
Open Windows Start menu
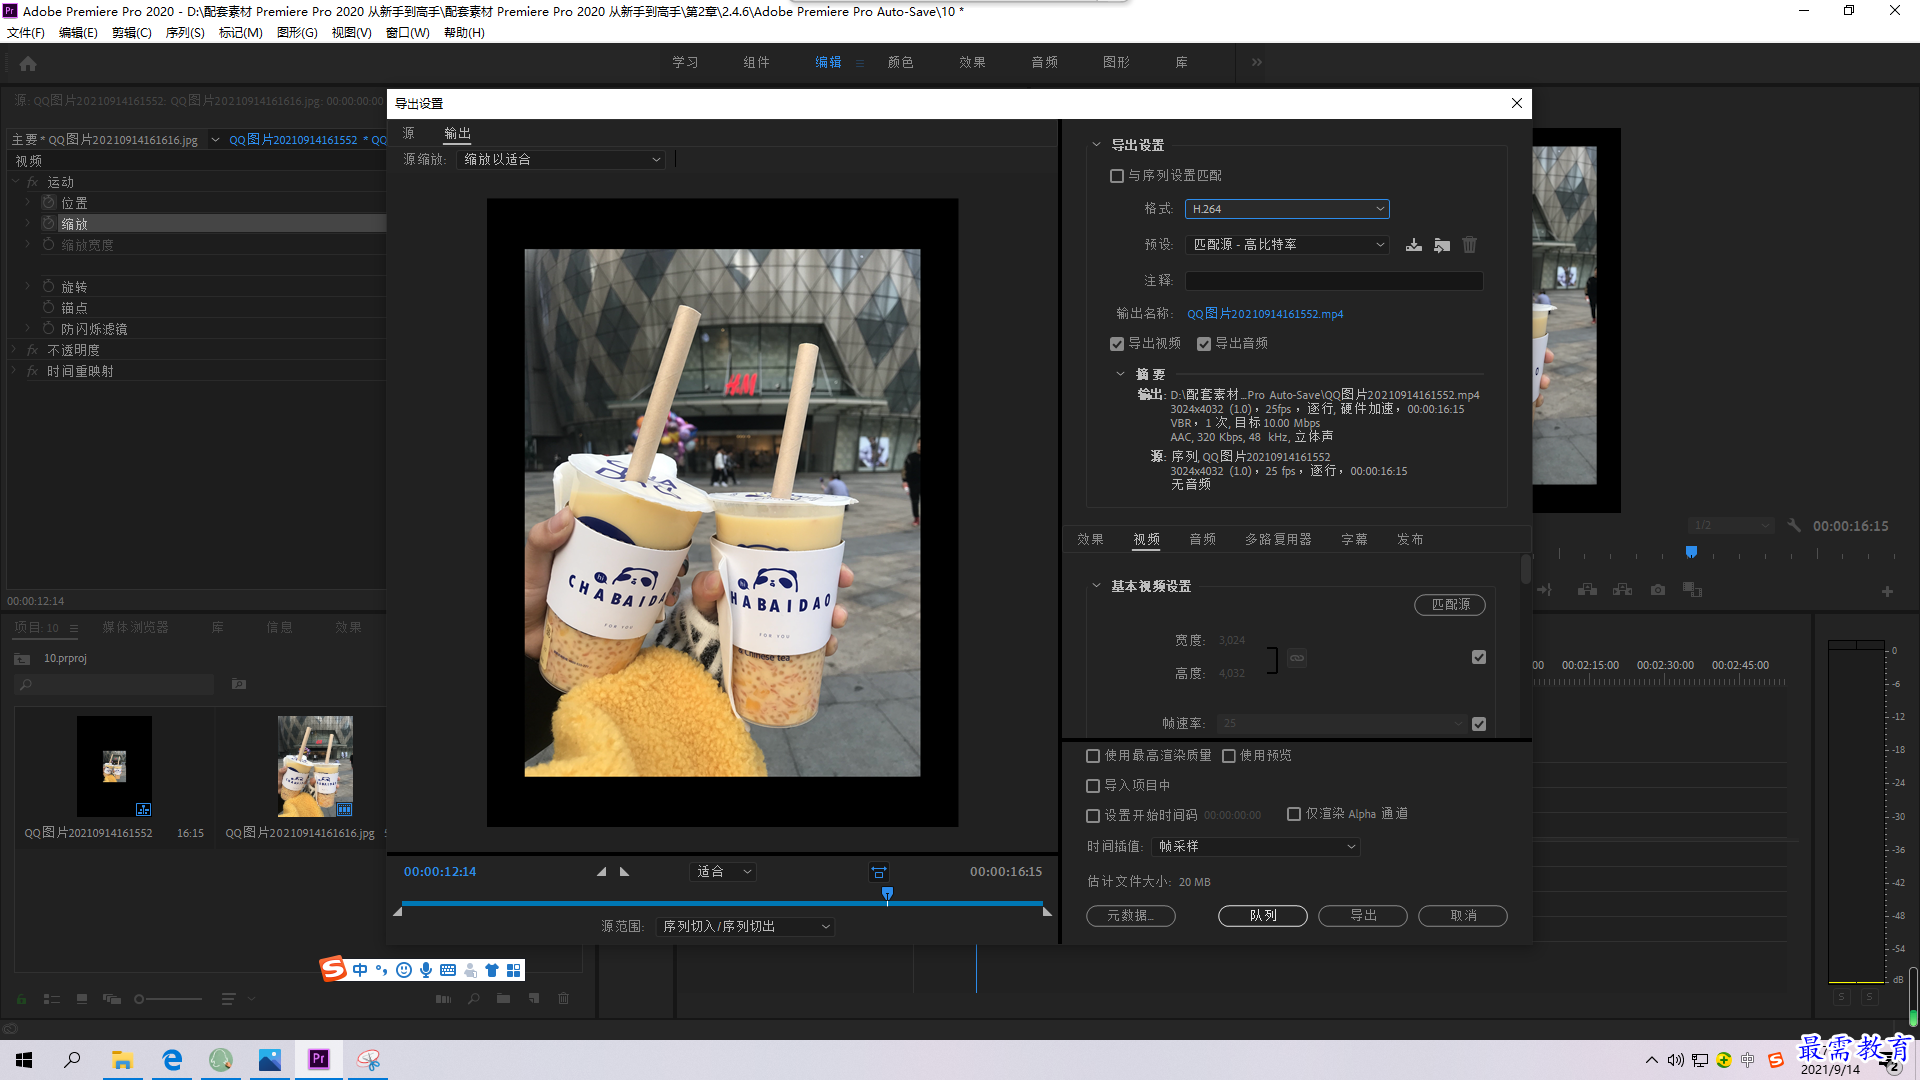click(x=24, y=1060)
